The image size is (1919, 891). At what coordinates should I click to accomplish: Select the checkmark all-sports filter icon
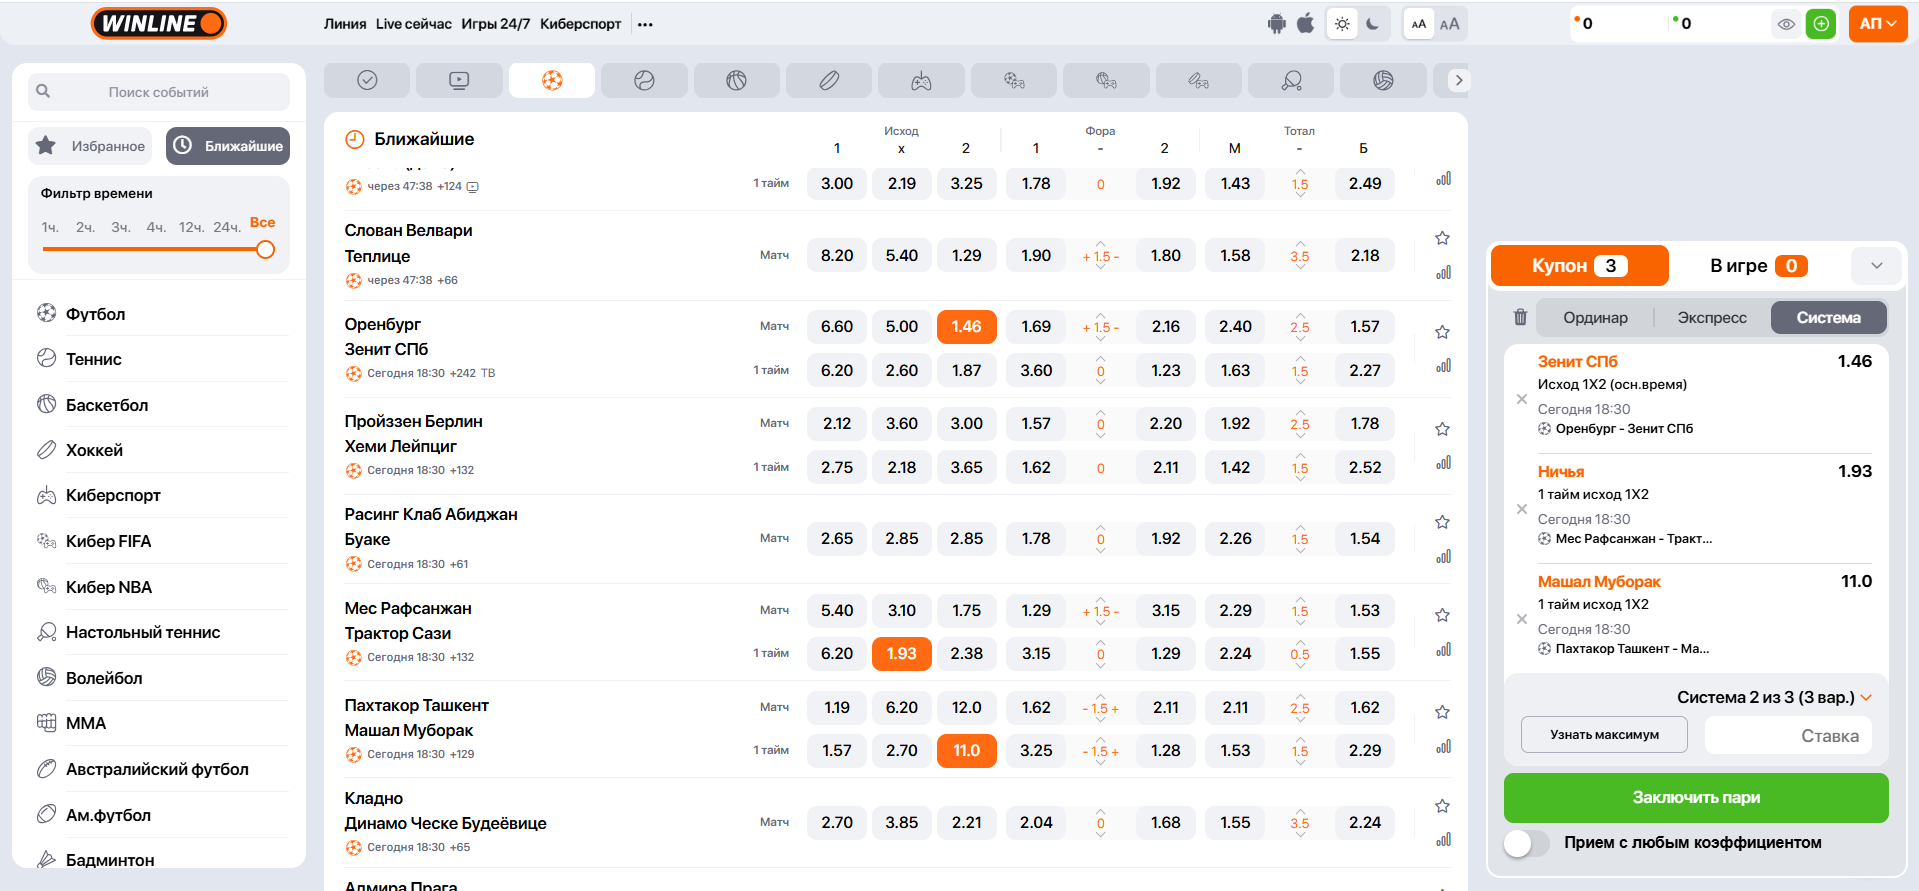click(x=367, y=80)
